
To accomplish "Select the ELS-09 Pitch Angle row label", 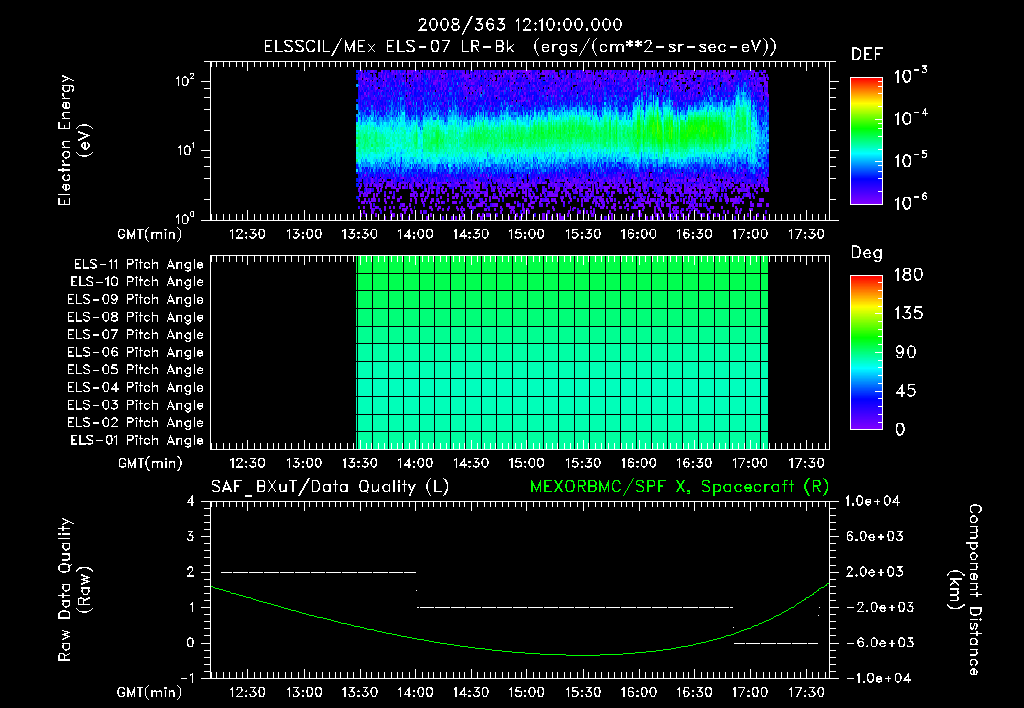I will point(136,300).
